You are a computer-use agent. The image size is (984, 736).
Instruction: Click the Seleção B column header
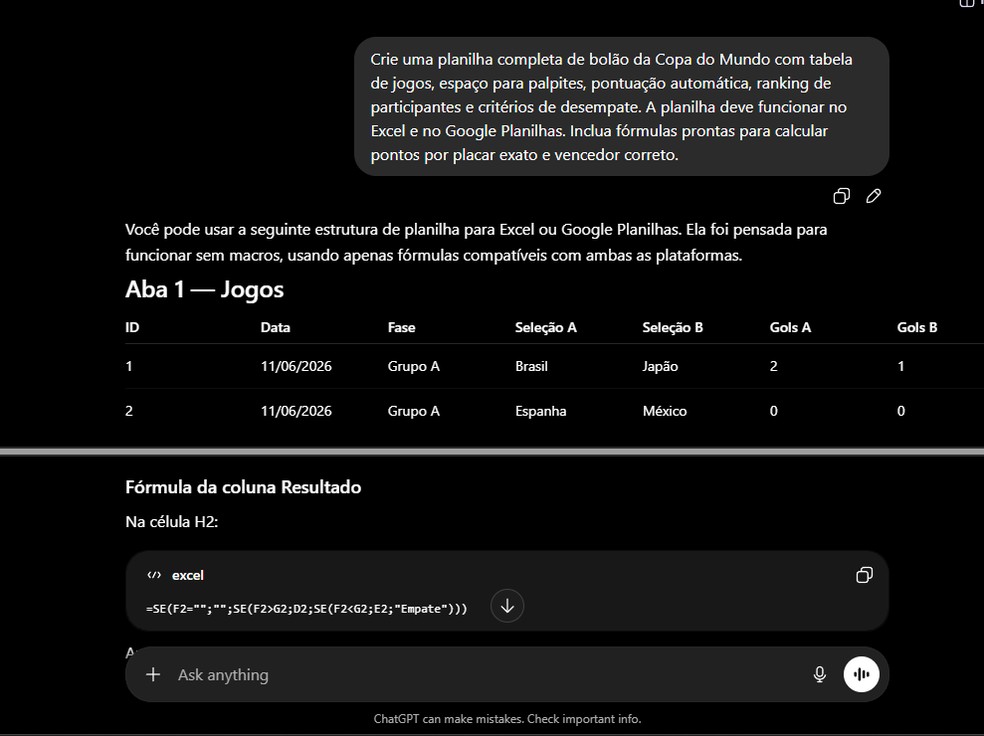672,328
